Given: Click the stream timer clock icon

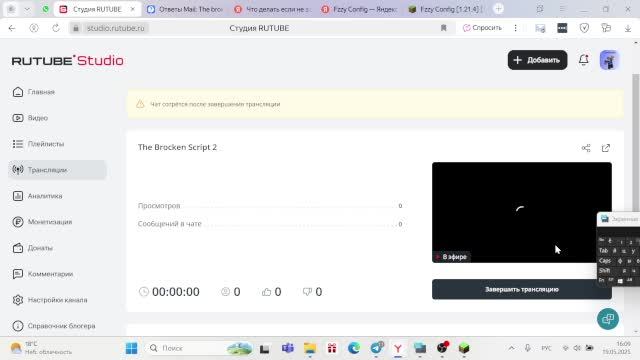Looking at the screenshot, I should [x=144, y=292].
